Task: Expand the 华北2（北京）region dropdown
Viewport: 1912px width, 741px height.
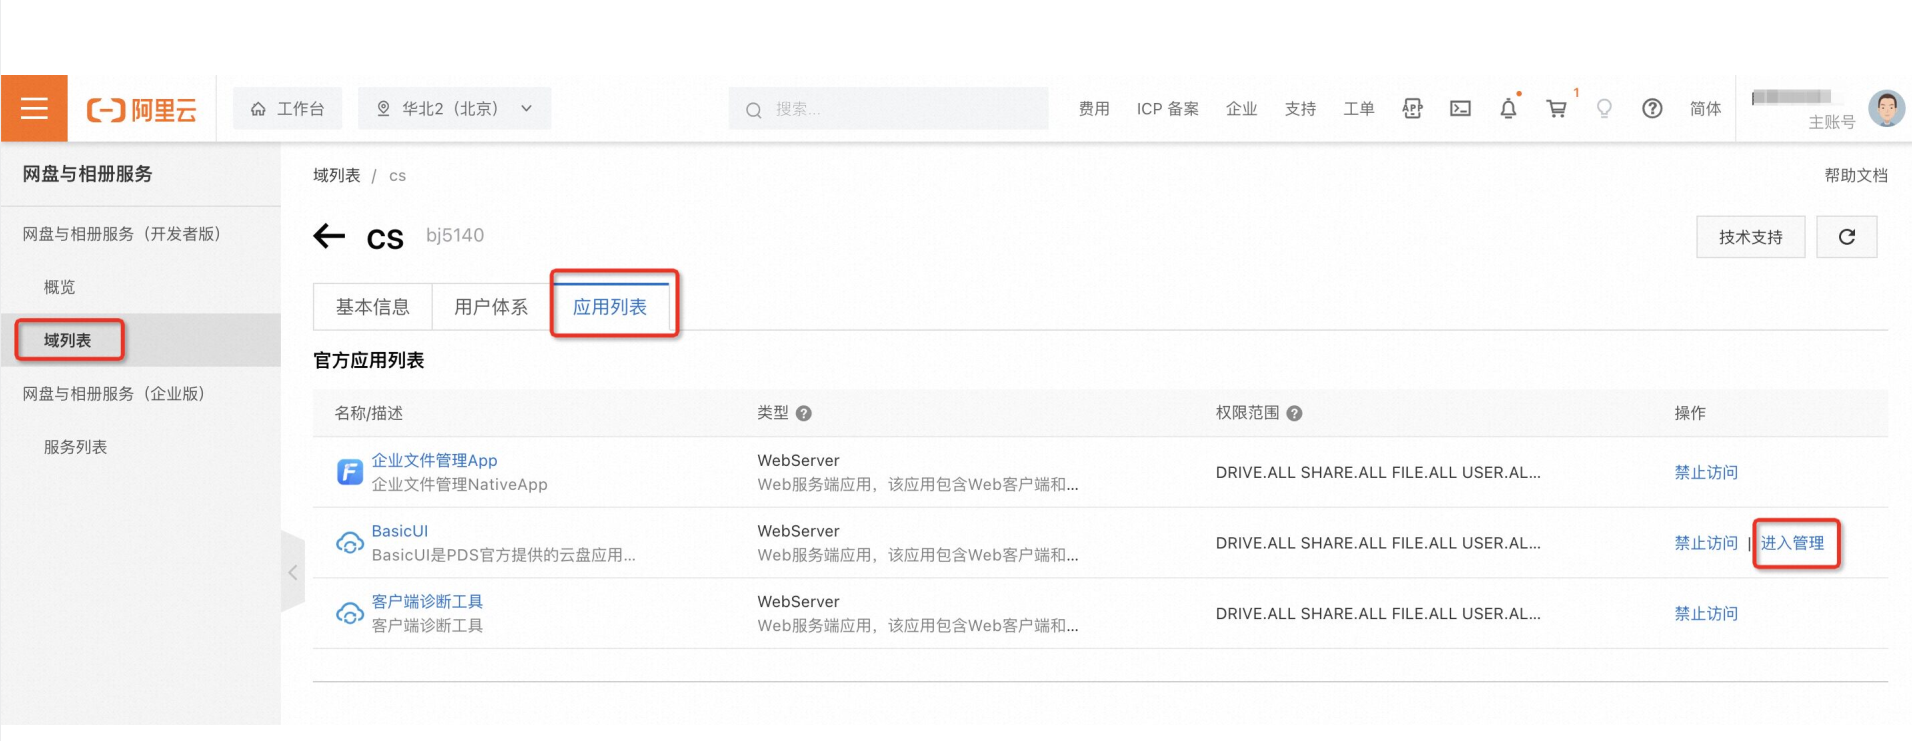Action: point(454,108)
